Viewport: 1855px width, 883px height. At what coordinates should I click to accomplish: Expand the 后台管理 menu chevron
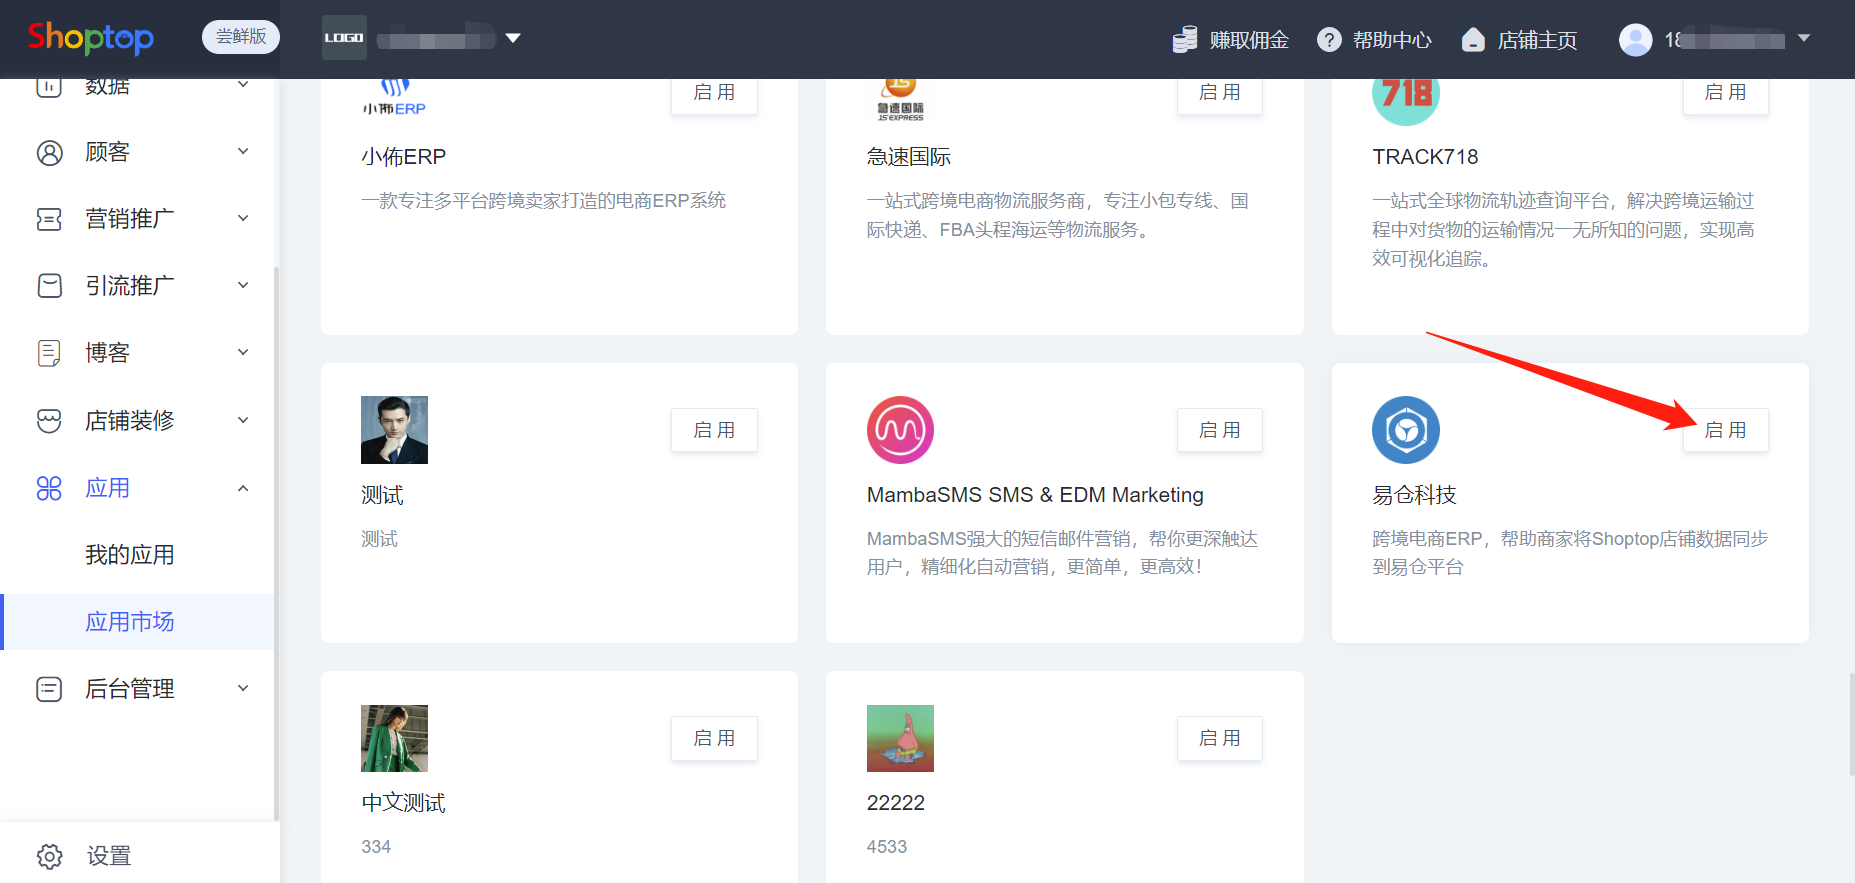coord(243,688)
